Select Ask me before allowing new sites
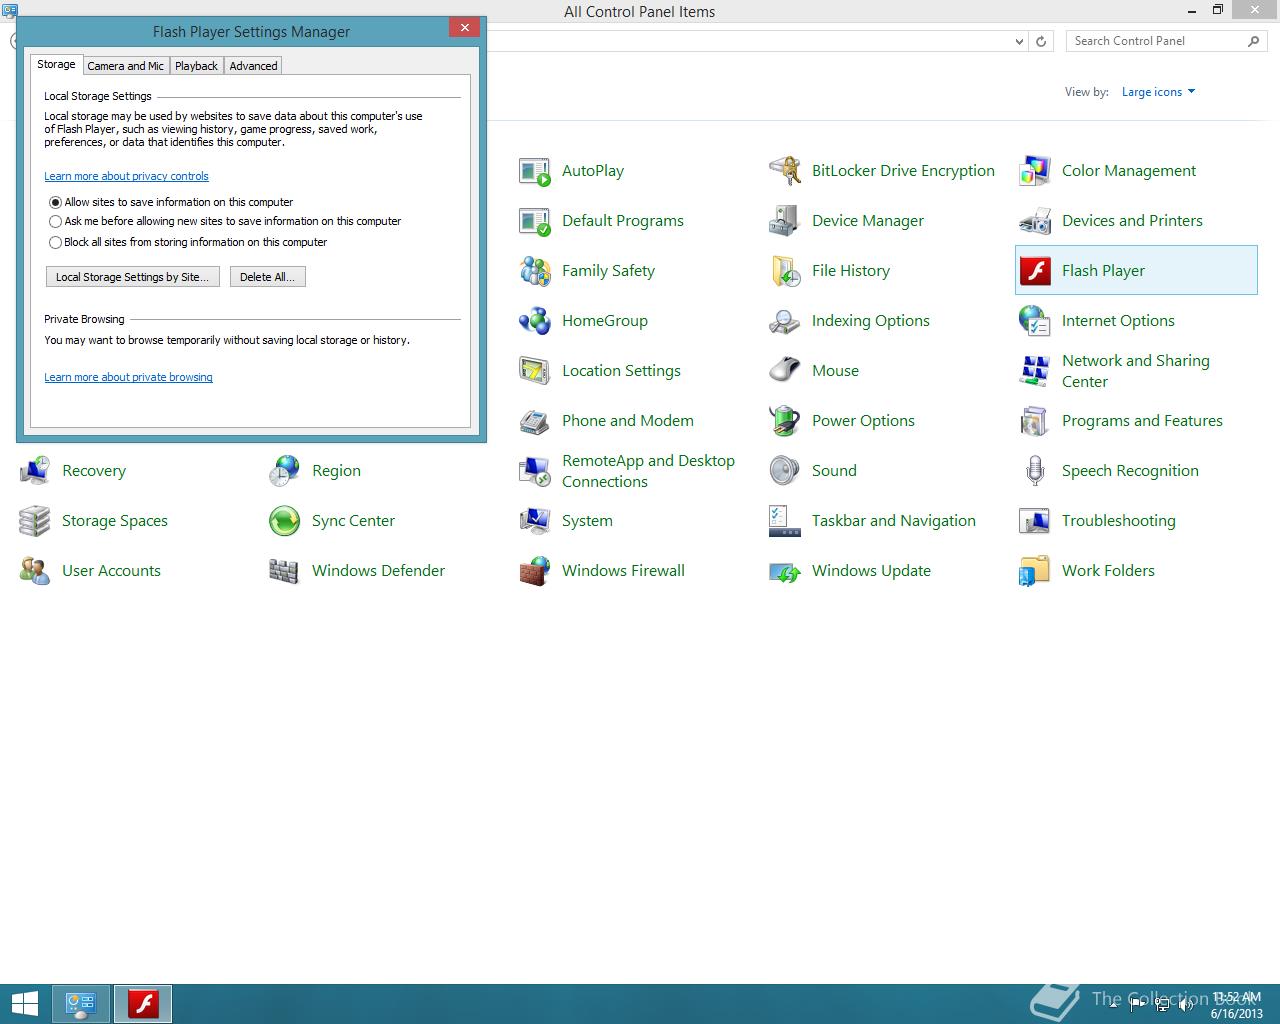Viewport: 1280px width, 1024px height. [56, 222]
